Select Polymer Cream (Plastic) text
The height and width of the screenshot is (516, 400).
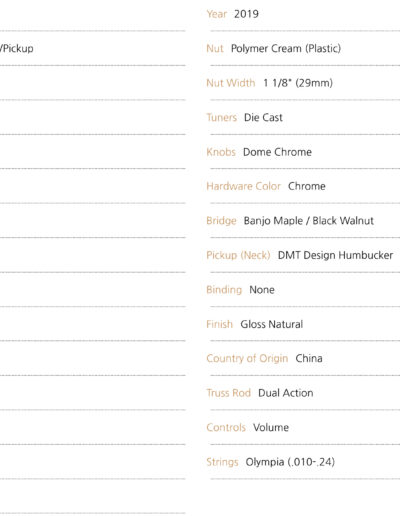[x=286, y=49]
